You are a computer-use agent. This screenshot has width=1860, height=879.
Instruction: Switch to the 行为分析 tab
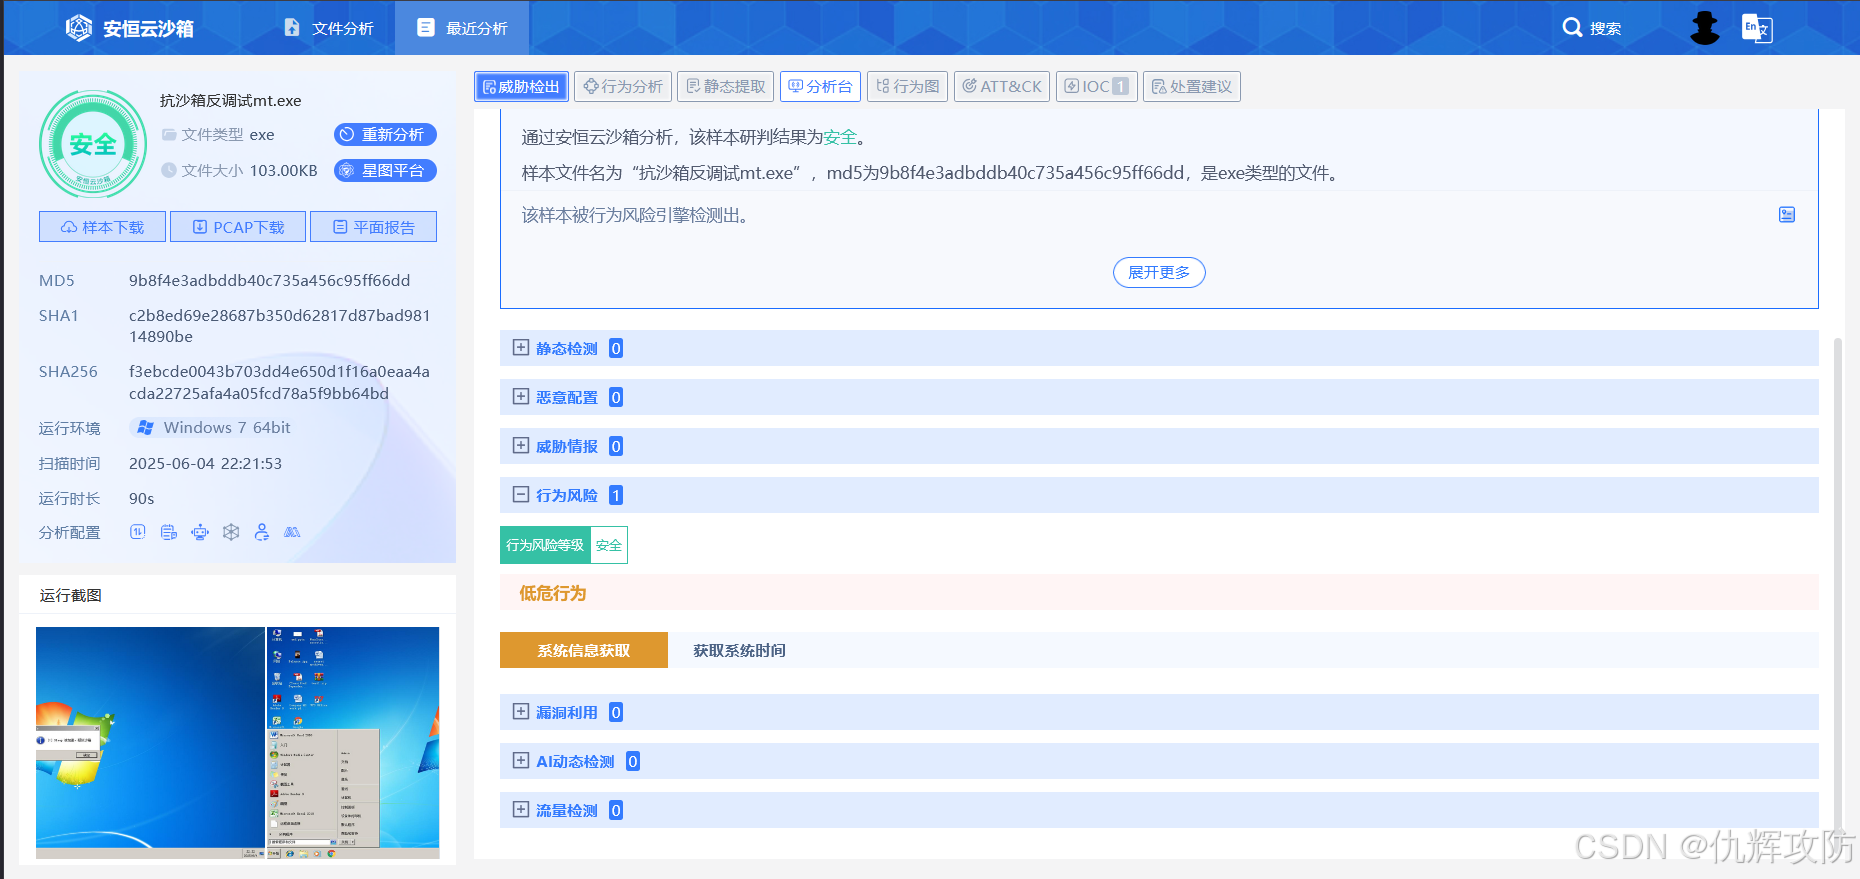coord(622,87)
